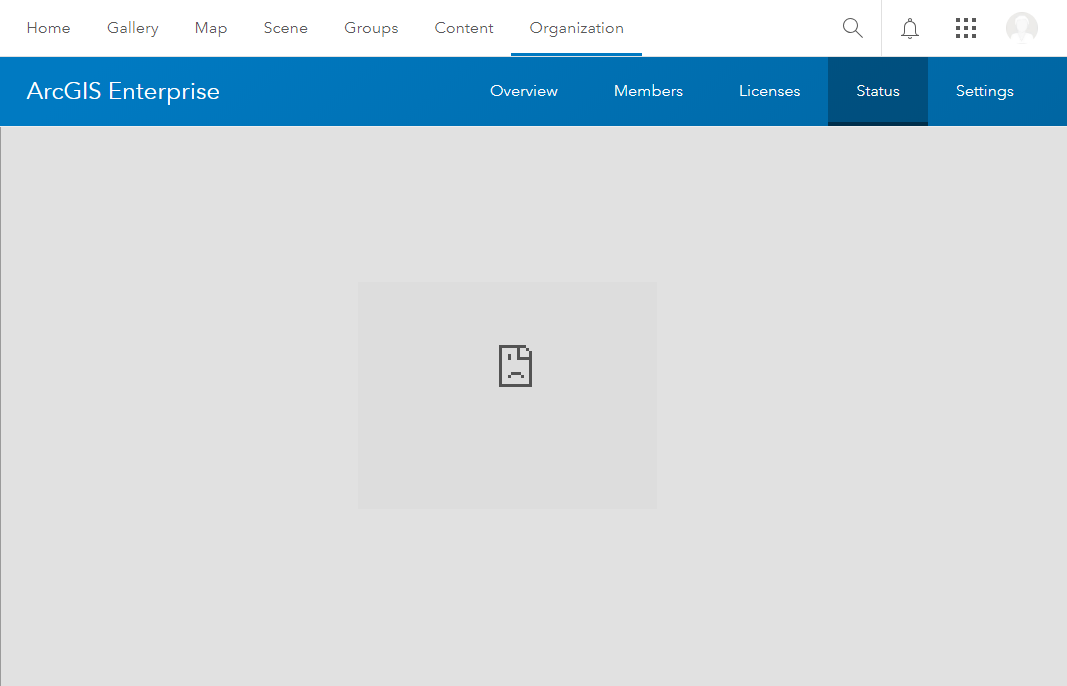Go to the Home menu item
This screenshot has width=1067, height=686.
[x=48, y=28]
